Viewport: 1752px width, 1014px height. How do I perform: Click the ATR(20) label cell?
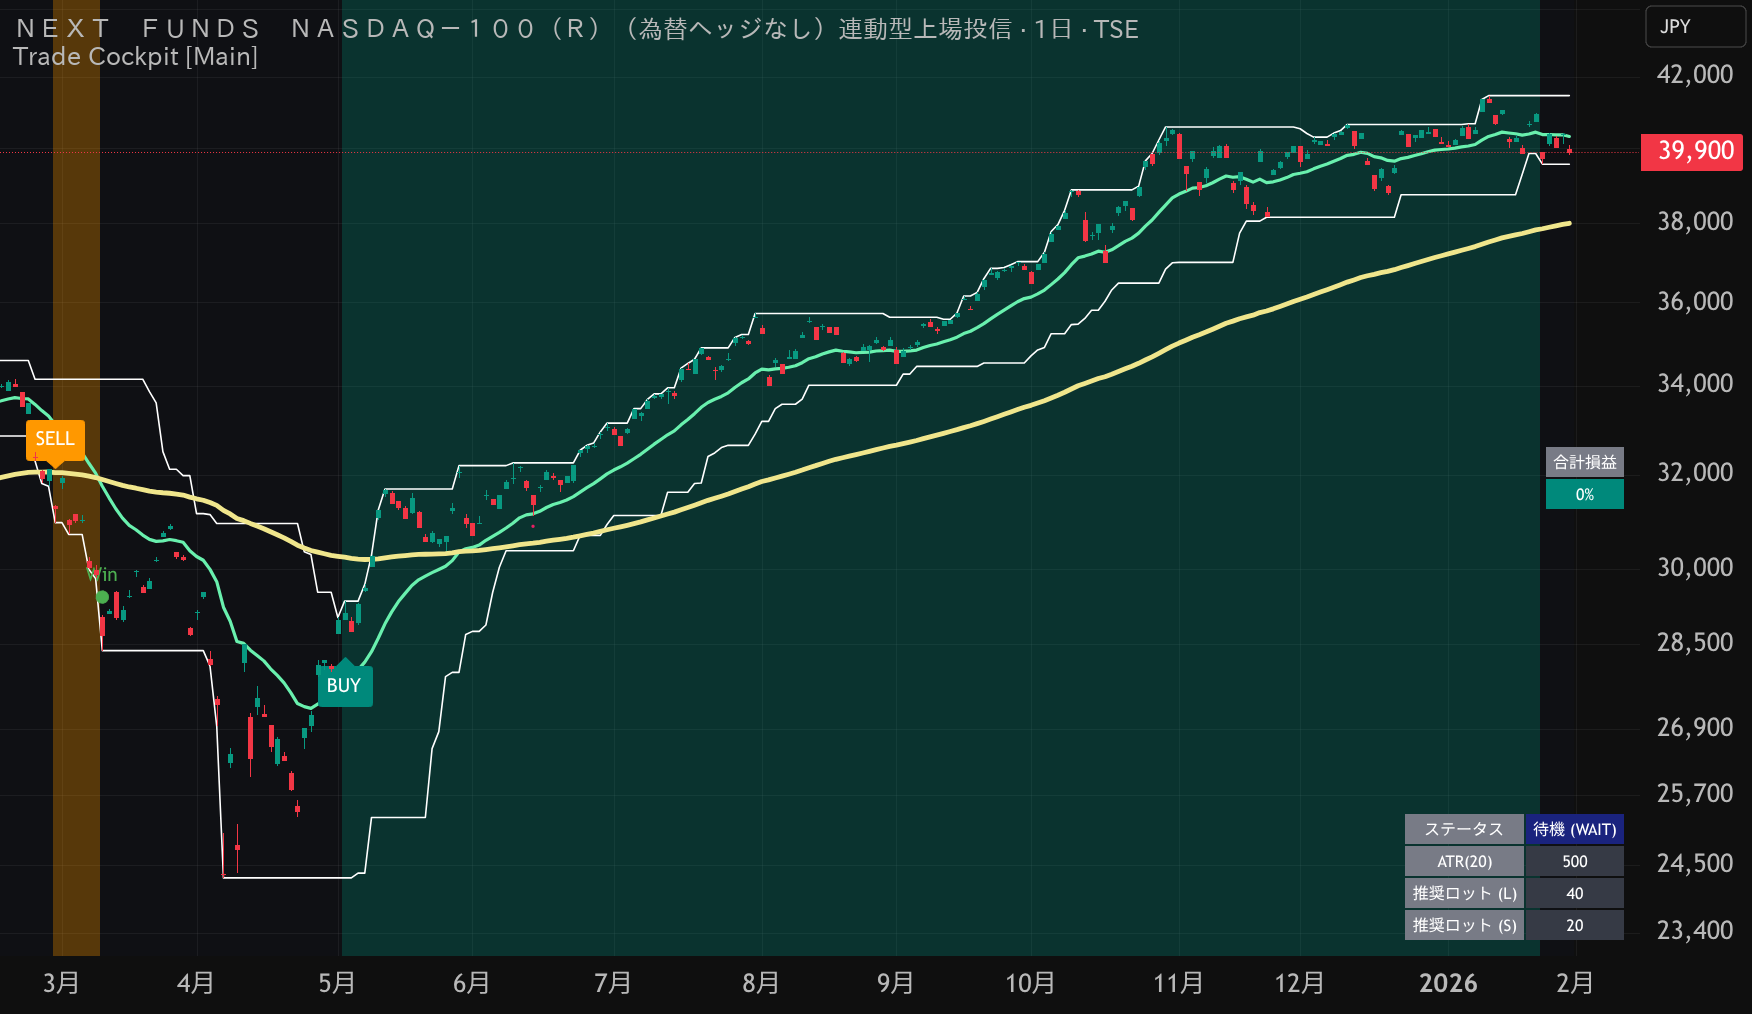tap(1464, 861)
